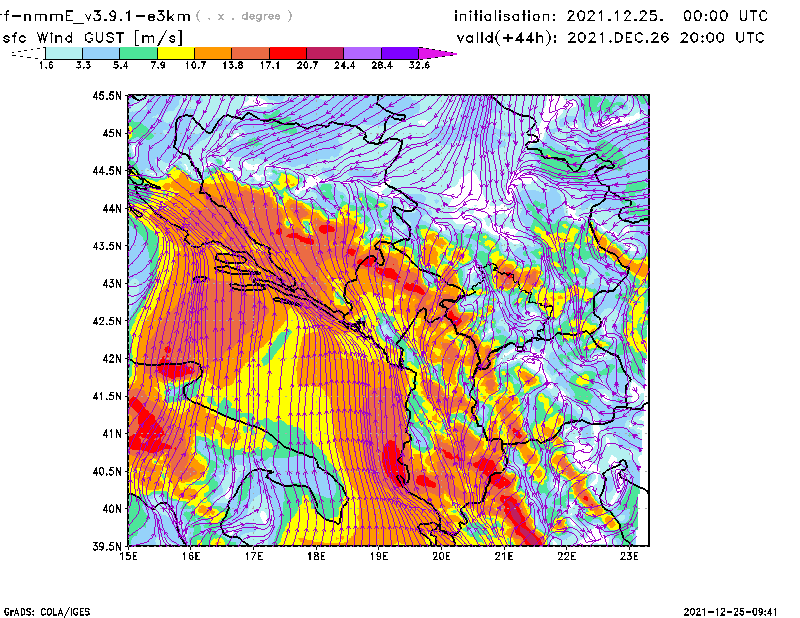Click the 44.5N latitude label
This screenshot has height=618, width=800.
[107, 170]
